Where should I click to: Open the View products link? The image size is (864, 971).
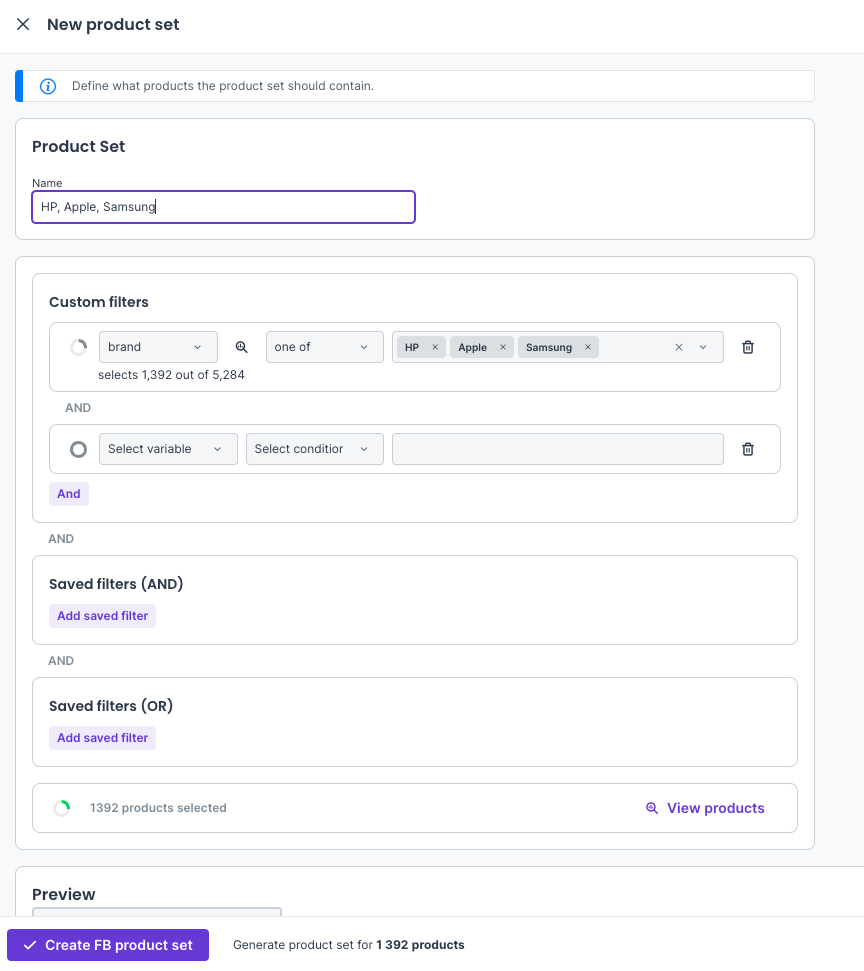pyautogui.click(x=705, y=808)
